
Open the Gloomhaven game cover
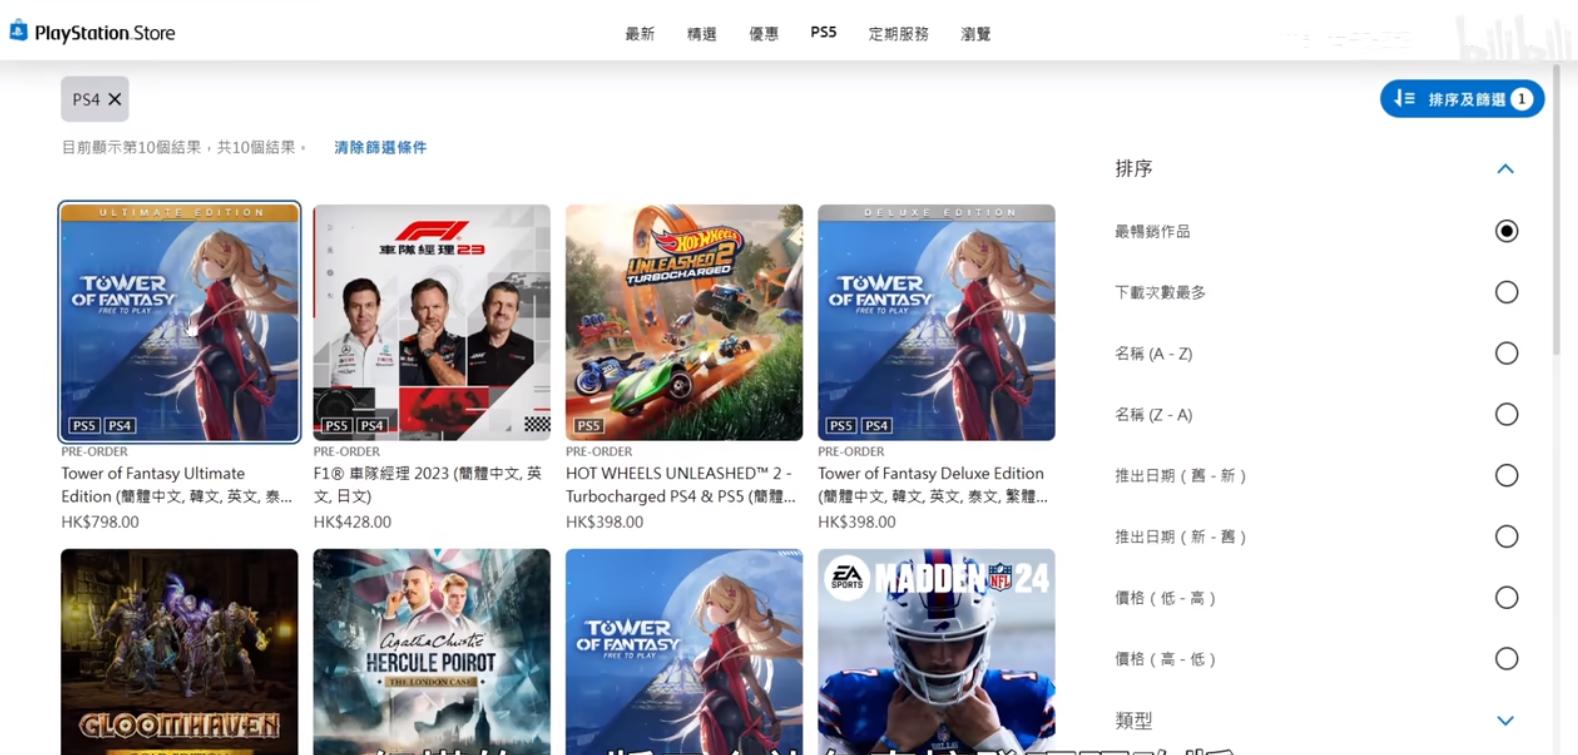pyautogui.click(x=179, y=651)
